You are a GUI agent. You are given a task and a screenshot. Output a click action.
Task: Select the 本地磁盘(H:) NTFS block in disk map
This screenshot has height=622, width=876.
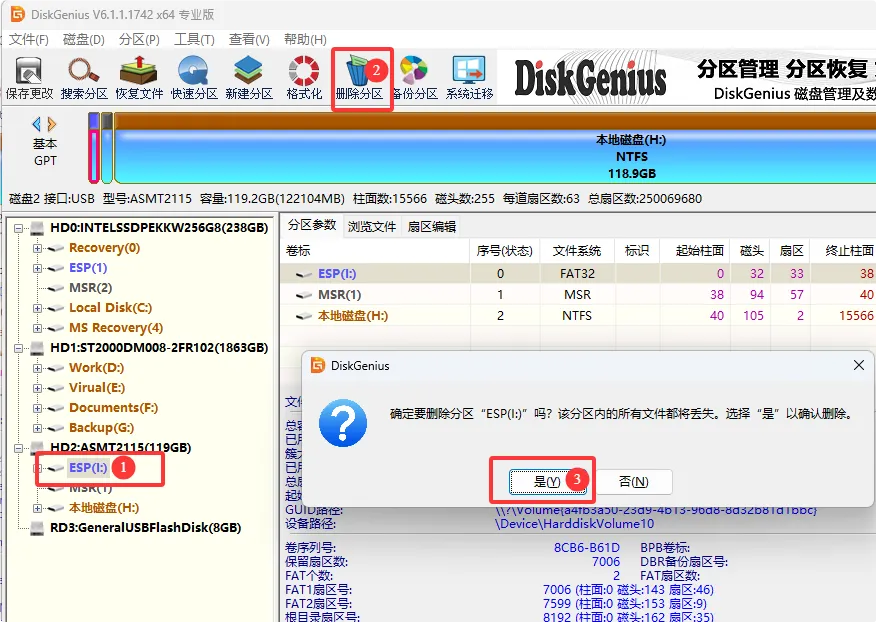495,148
